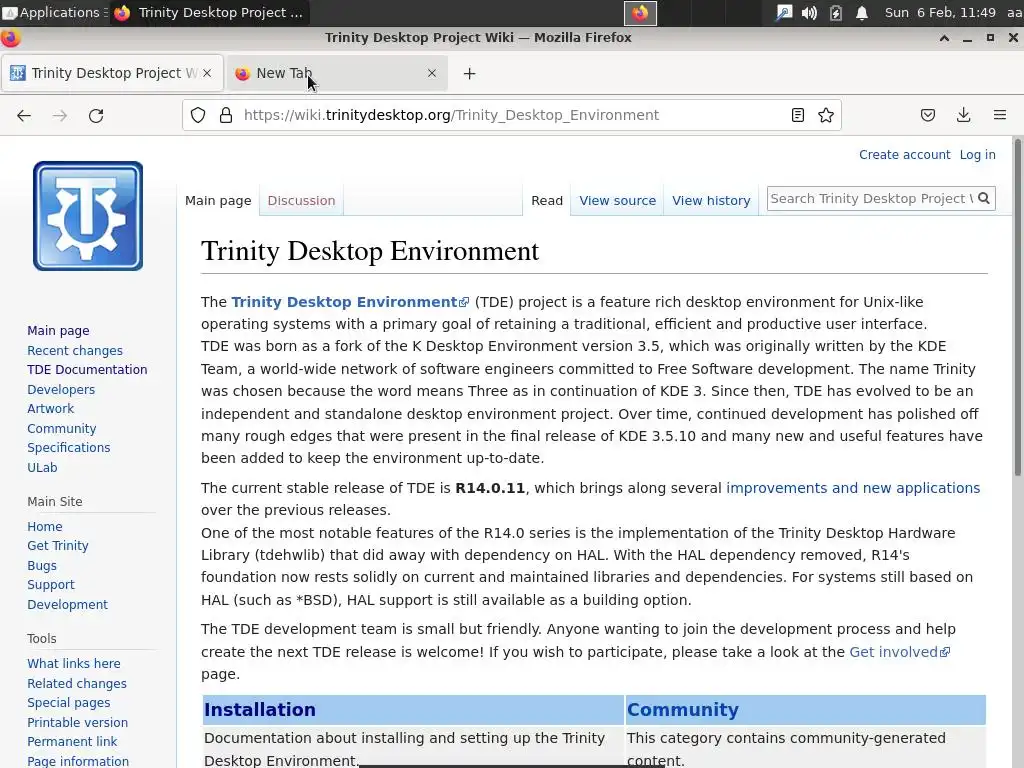Follow the Get involved link
This screenshot has width=1024, height=768.
click(x=899, y=652)
